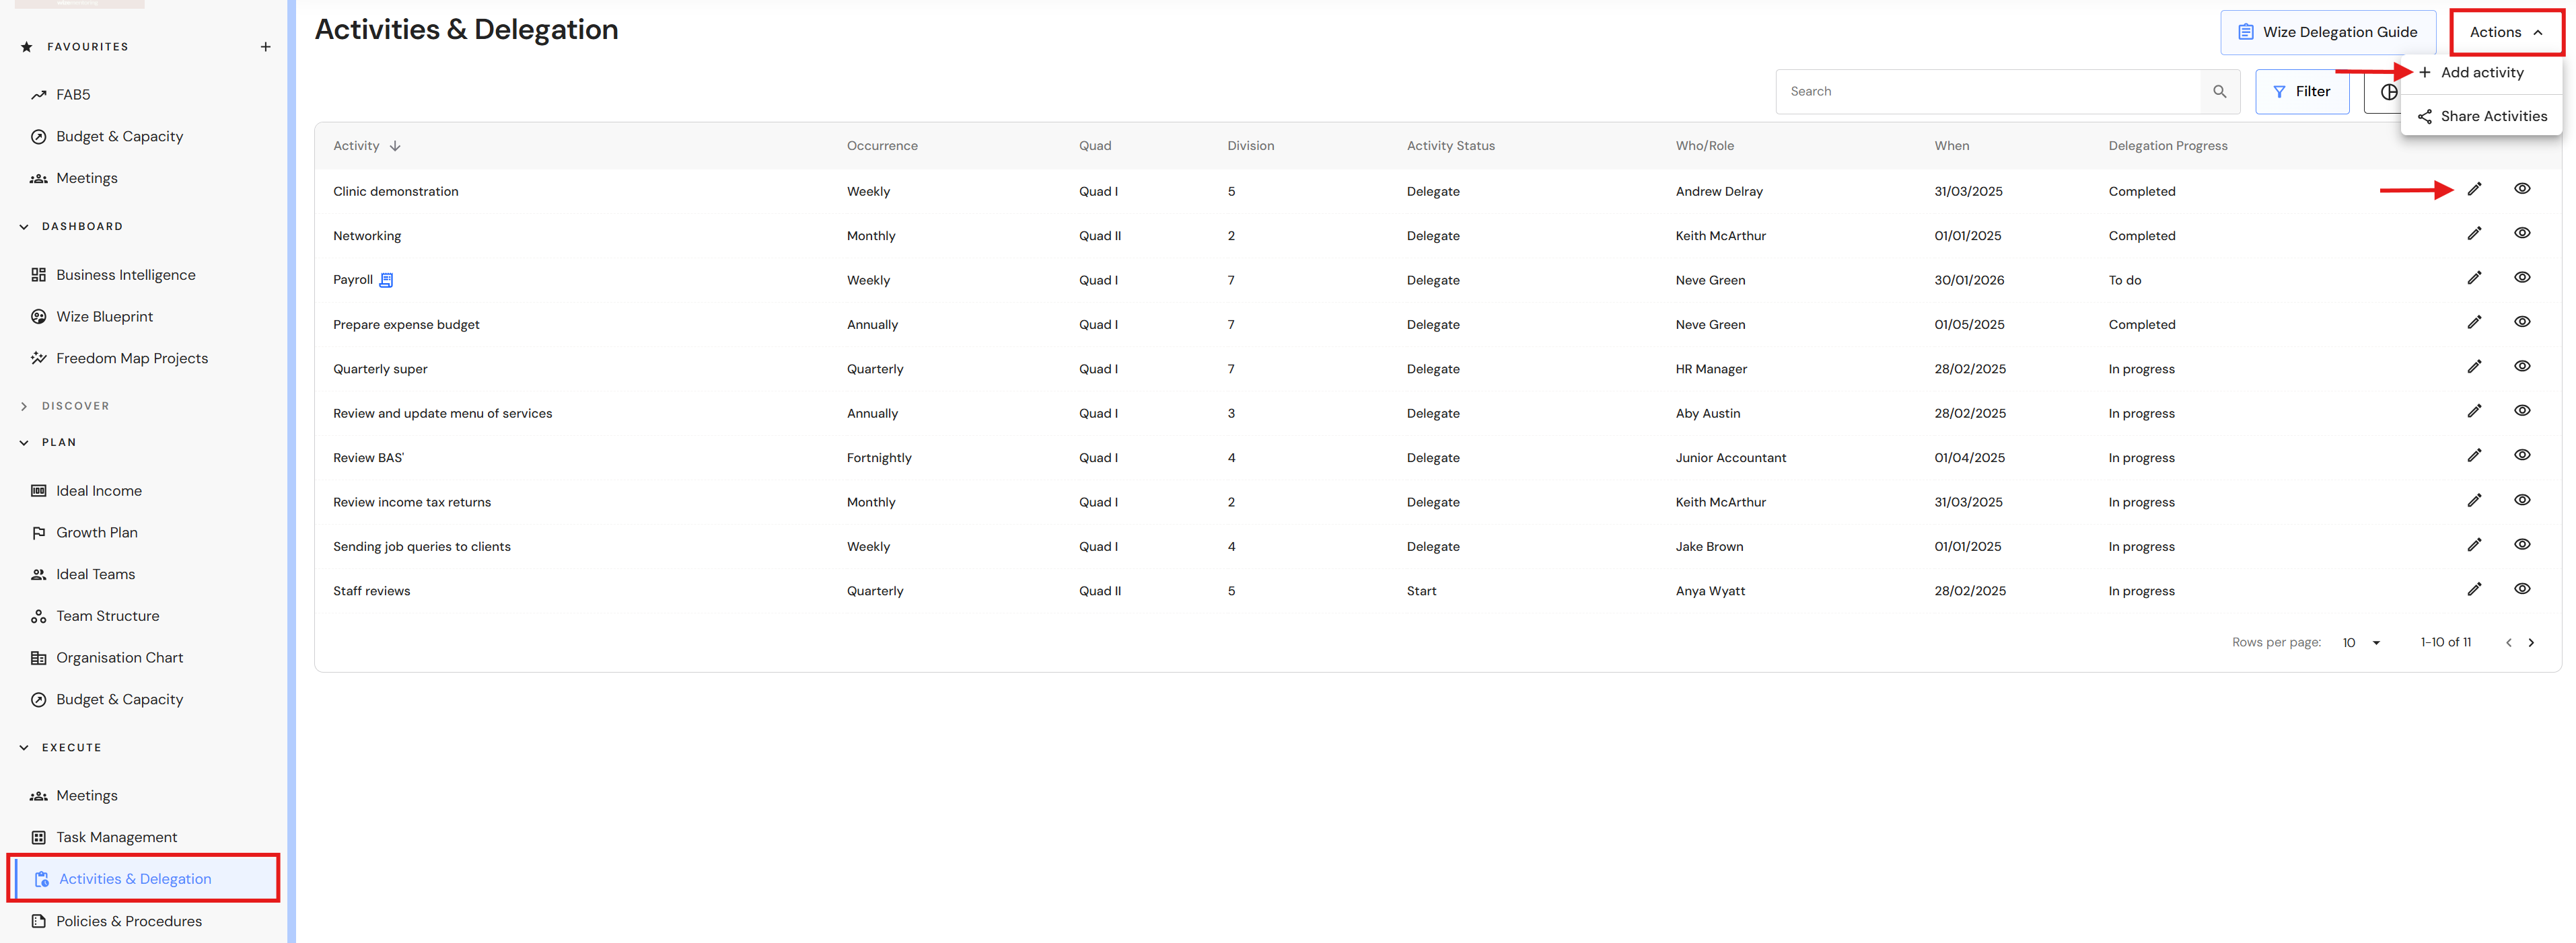
Task: Choose Add activity from Actions menu
Action: click(x=2481, y=72)
